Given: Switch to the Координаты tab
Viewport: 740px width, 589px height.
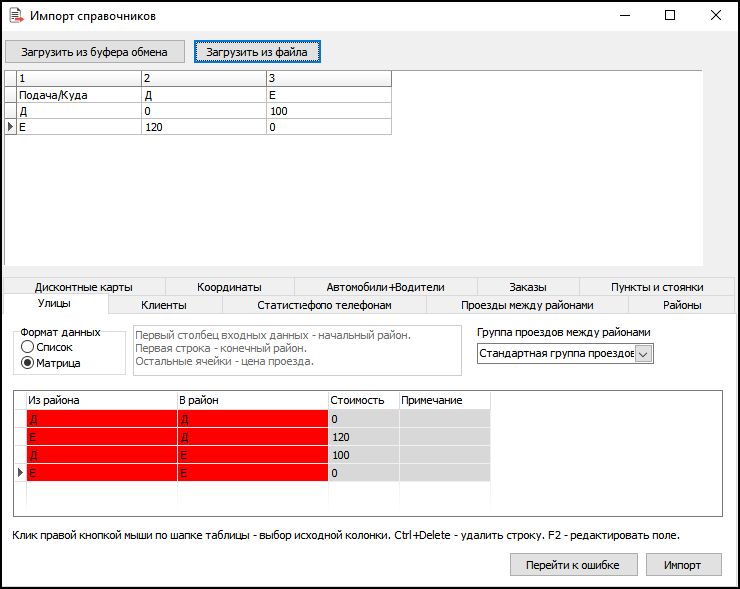Looking at the screenshot, I should tap(229, 286).
